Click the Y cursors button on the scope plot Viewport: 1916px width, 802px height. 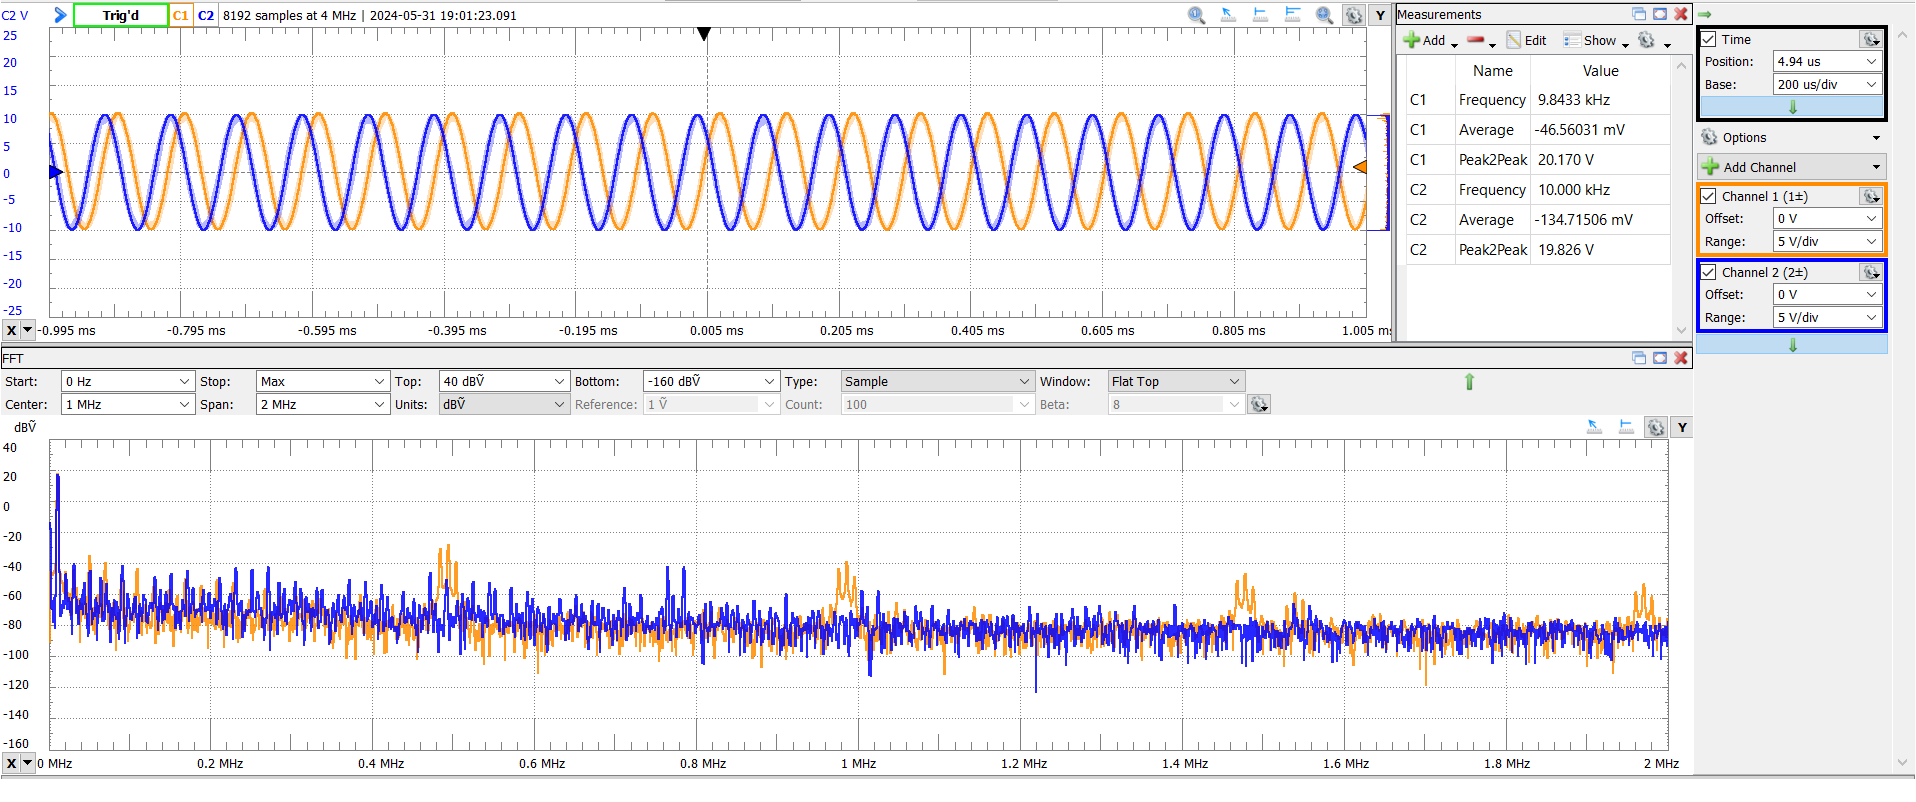1380,15
